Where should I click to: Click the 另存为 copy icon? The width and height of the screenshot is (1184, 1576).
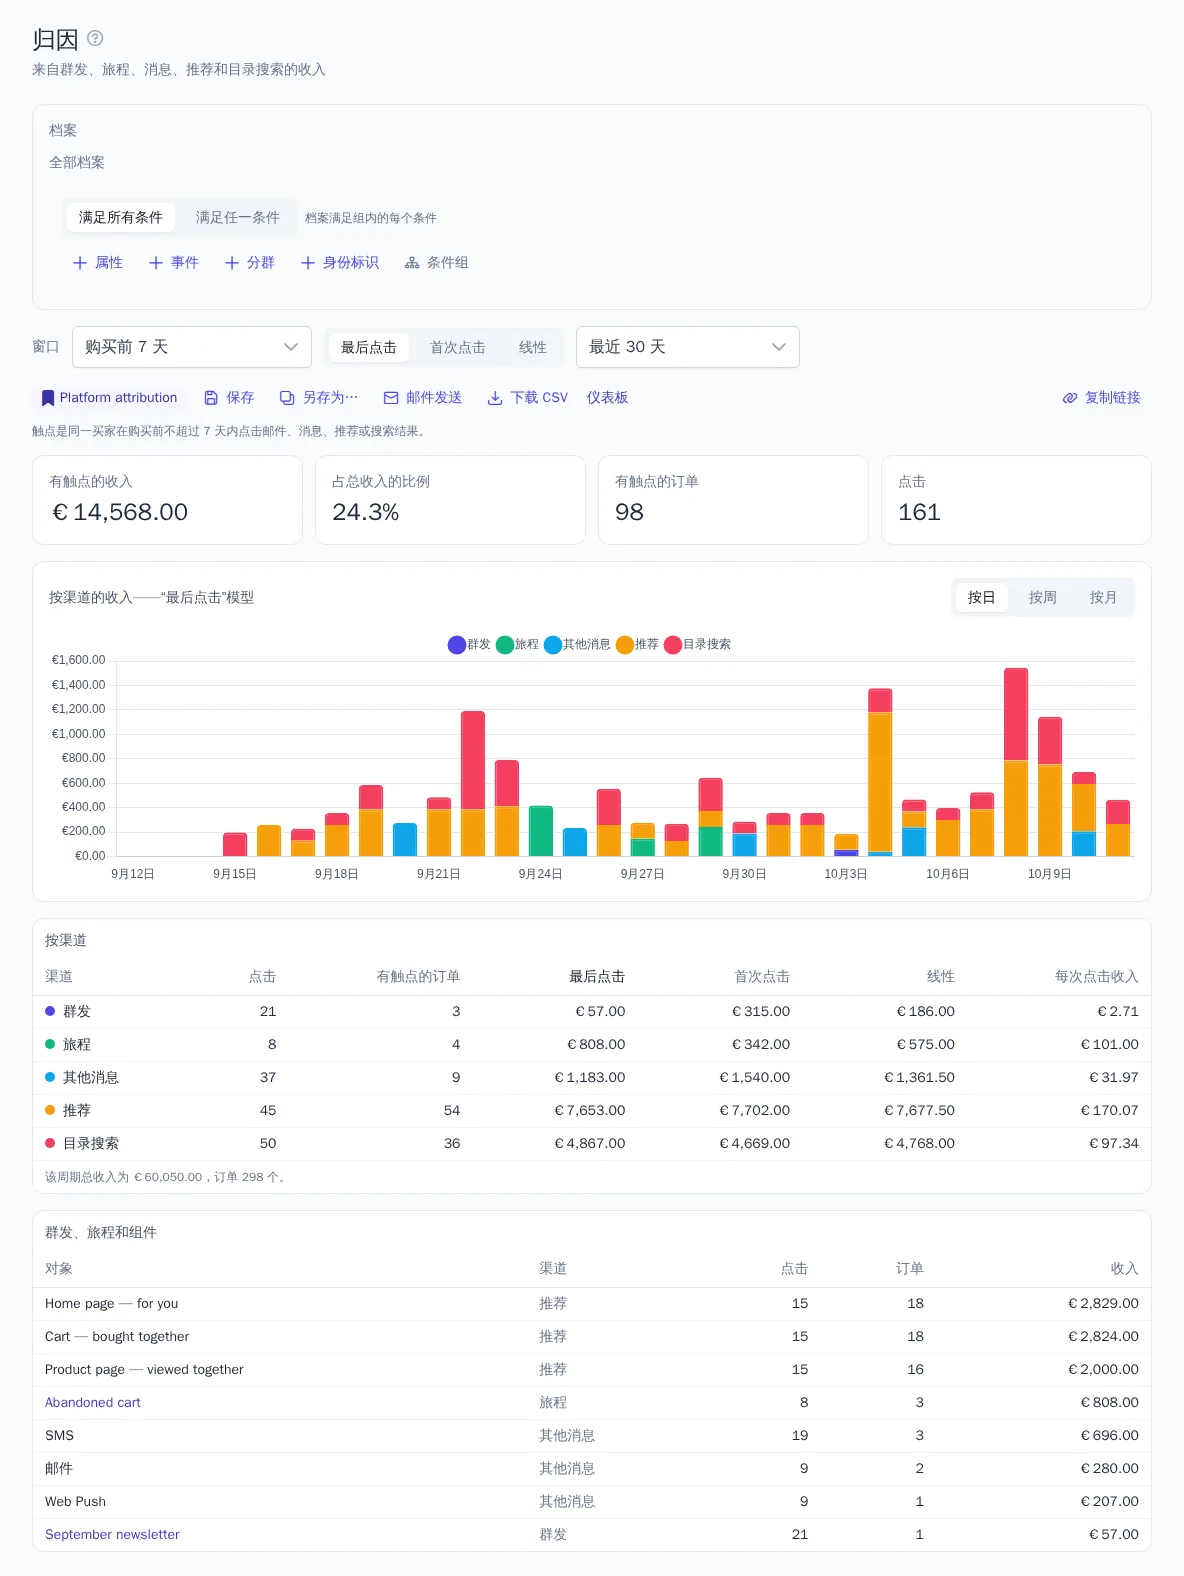pyautogui.click(x=287, y=398)
